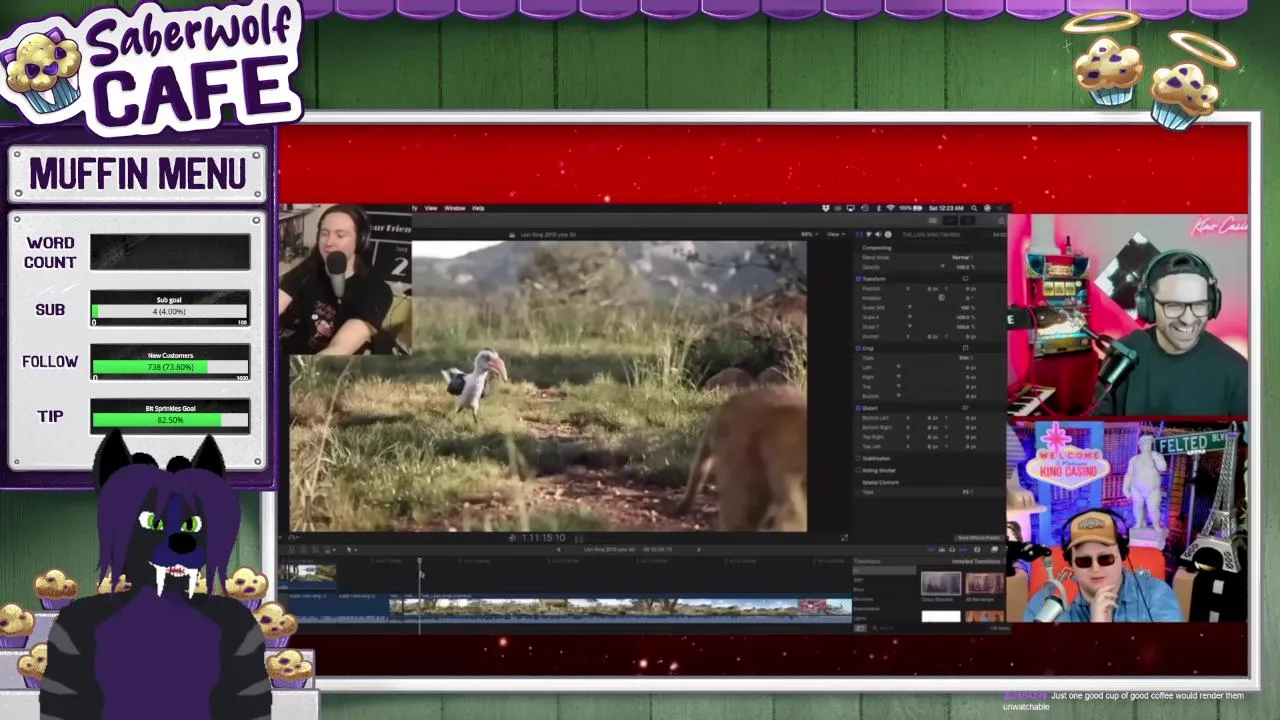The image size is (1280, 720).
Task: Open the View menu in menu bar
Action: pyautogui.click(x=431, y=208)
